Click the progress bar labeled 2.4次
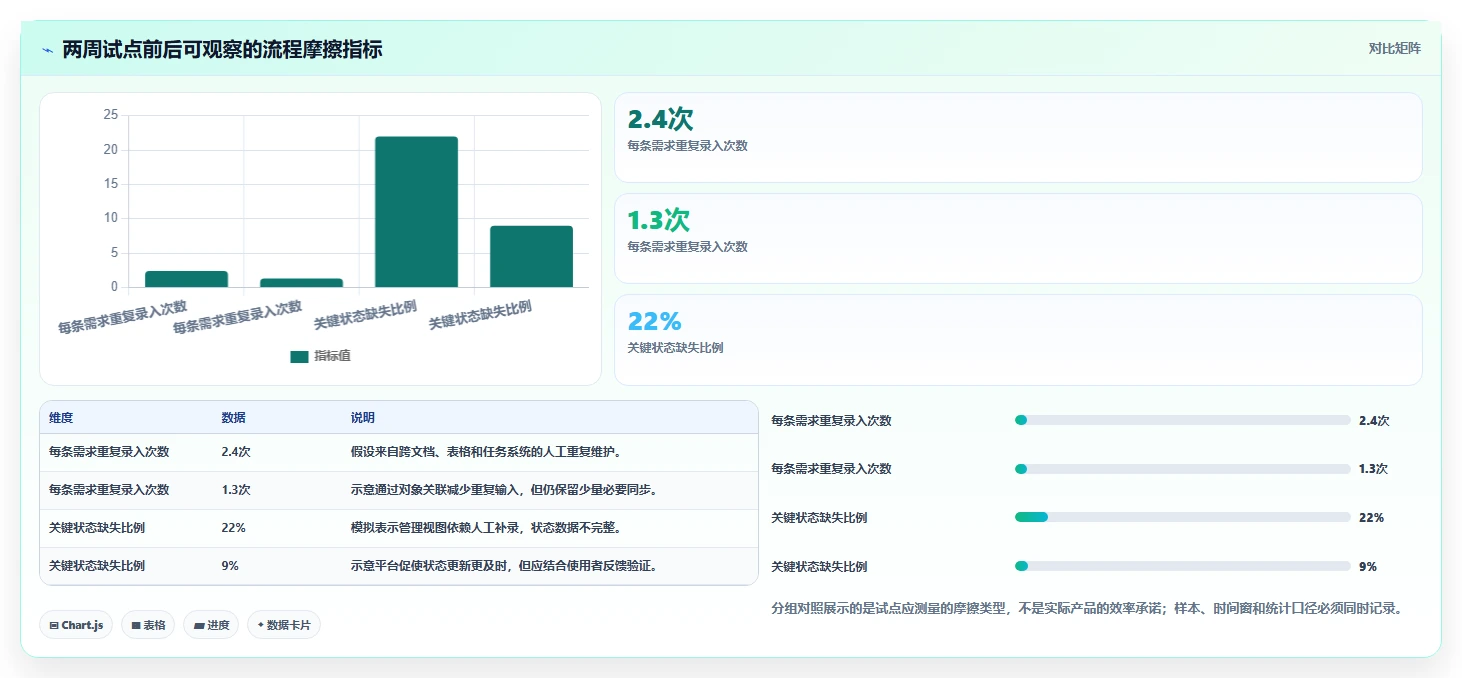Screen dimensions: 1462x678 (1183, 420)
